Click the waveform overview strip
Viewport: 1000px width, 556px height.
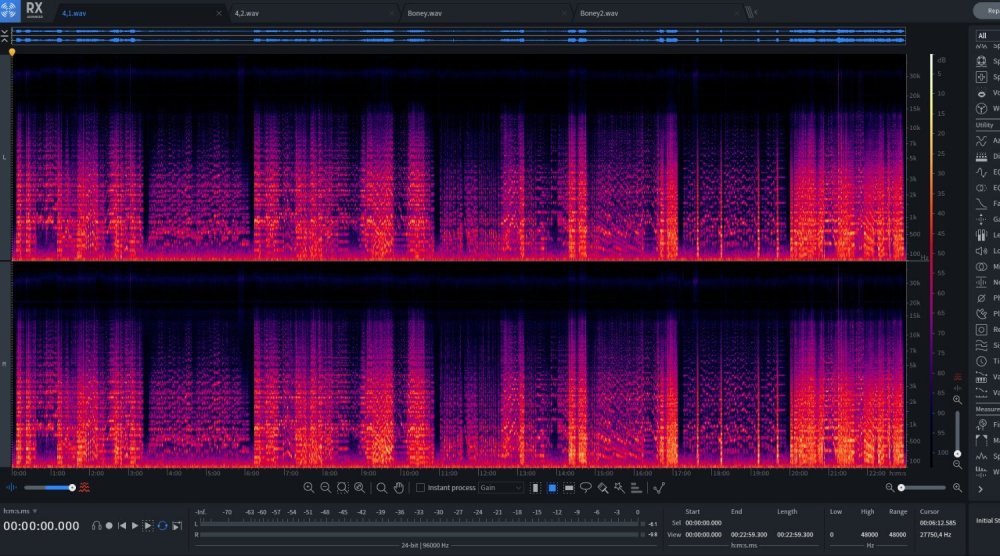tap(459, 36)
